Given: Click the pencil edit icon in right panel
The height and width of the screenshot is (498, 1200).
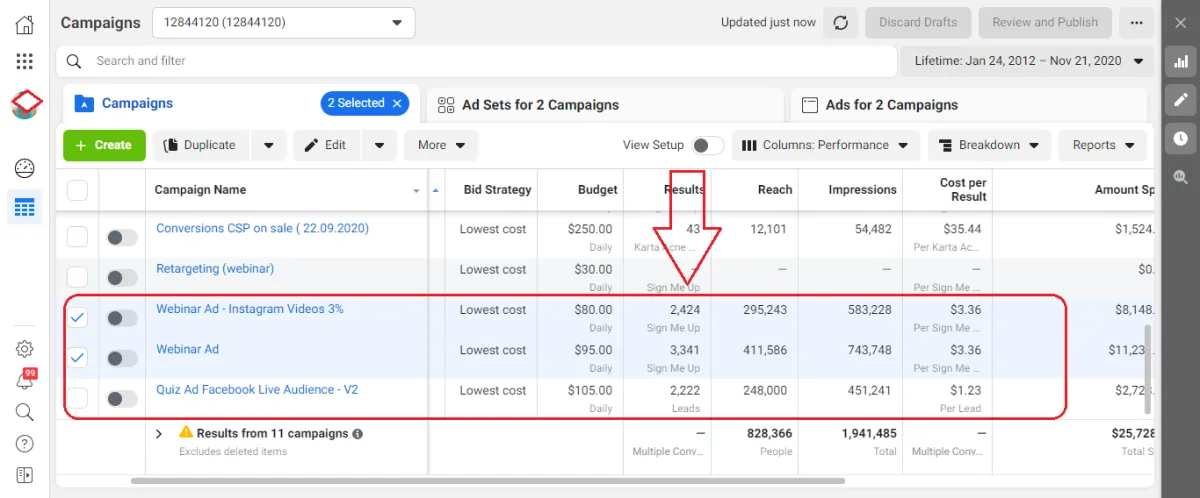Looking at the screenshot, I should point(1181,99).
